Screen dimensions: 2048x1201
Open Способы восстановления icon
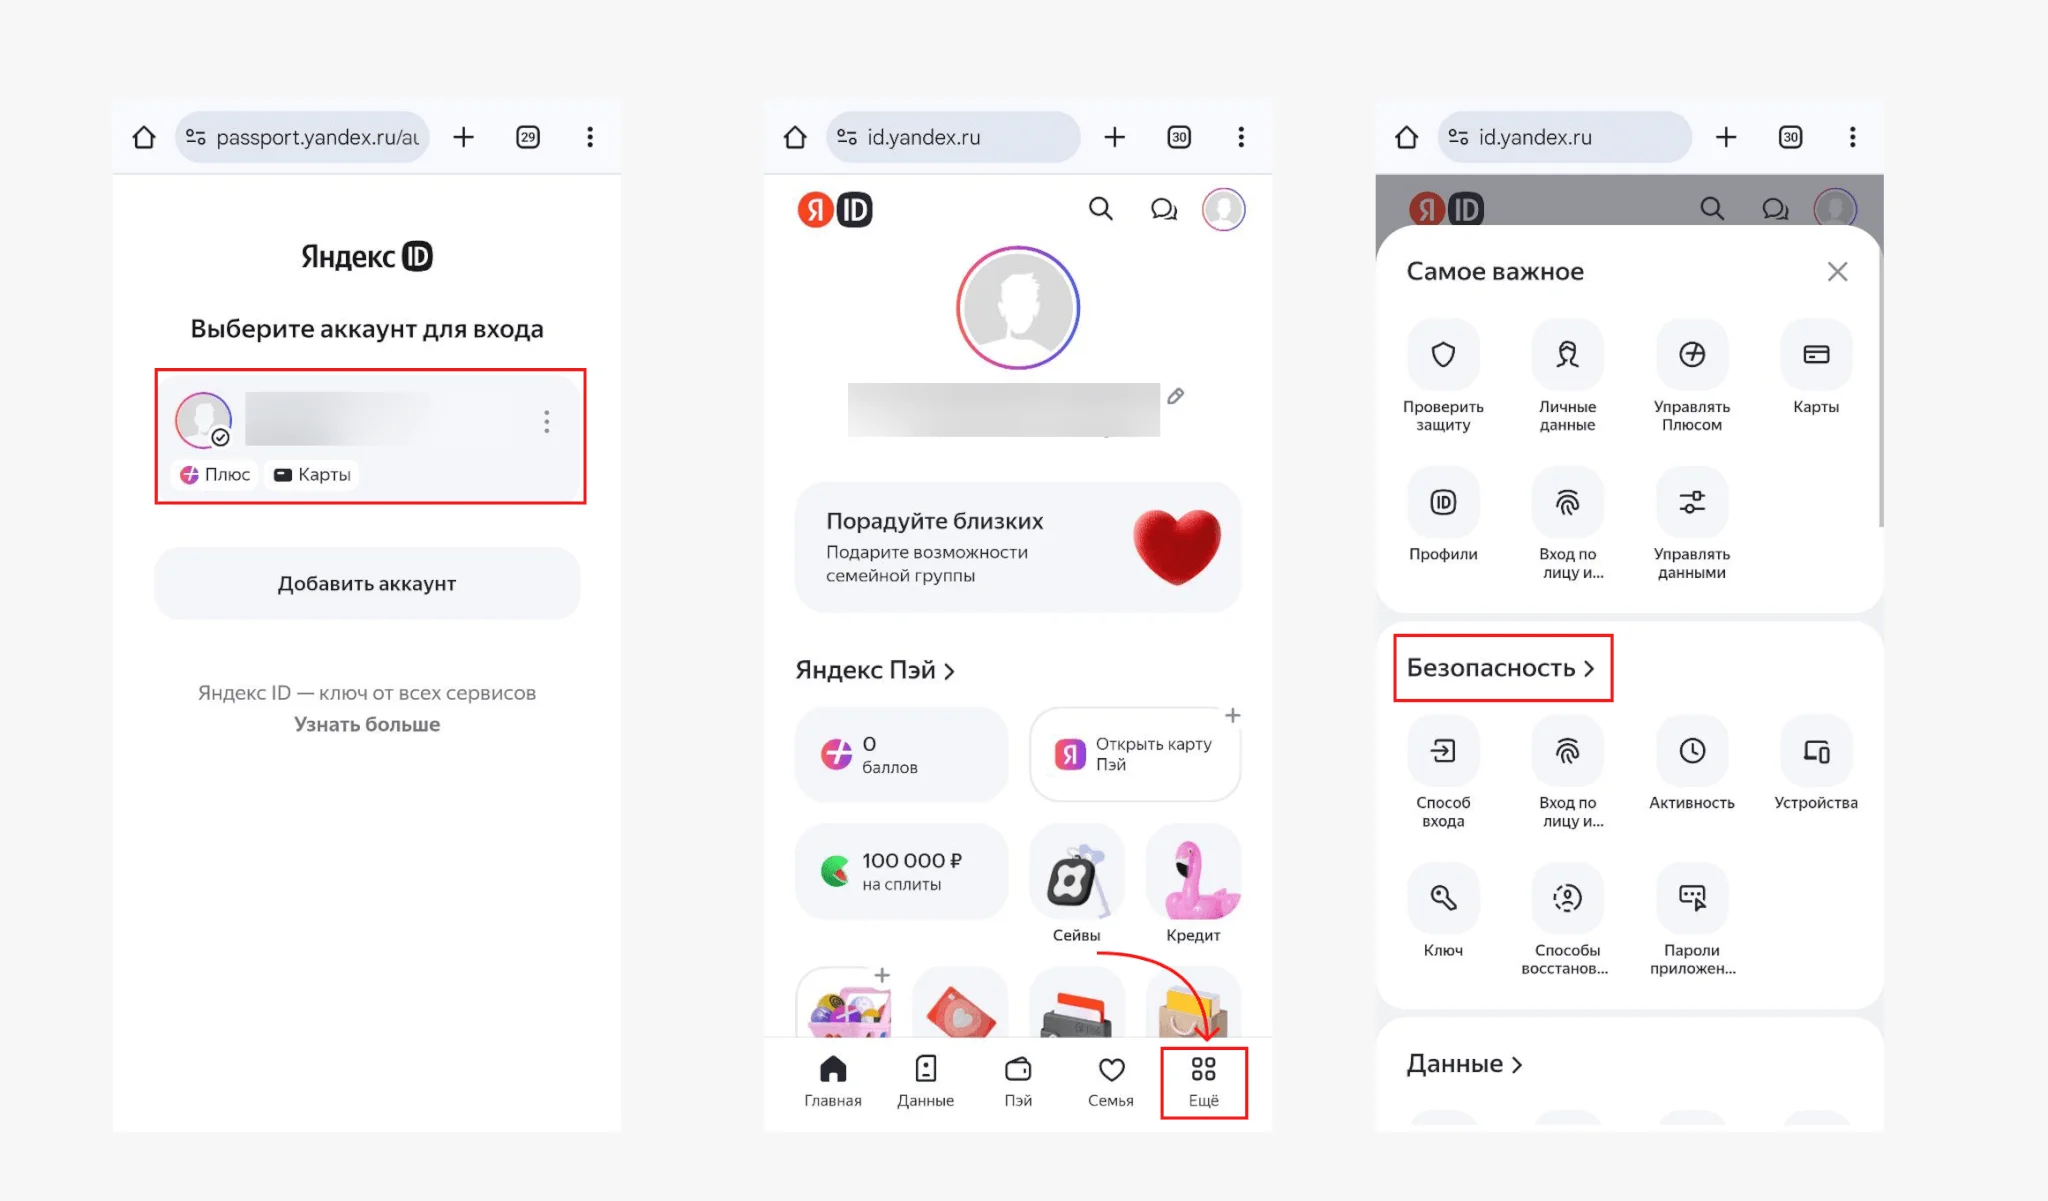(1567, 898)
